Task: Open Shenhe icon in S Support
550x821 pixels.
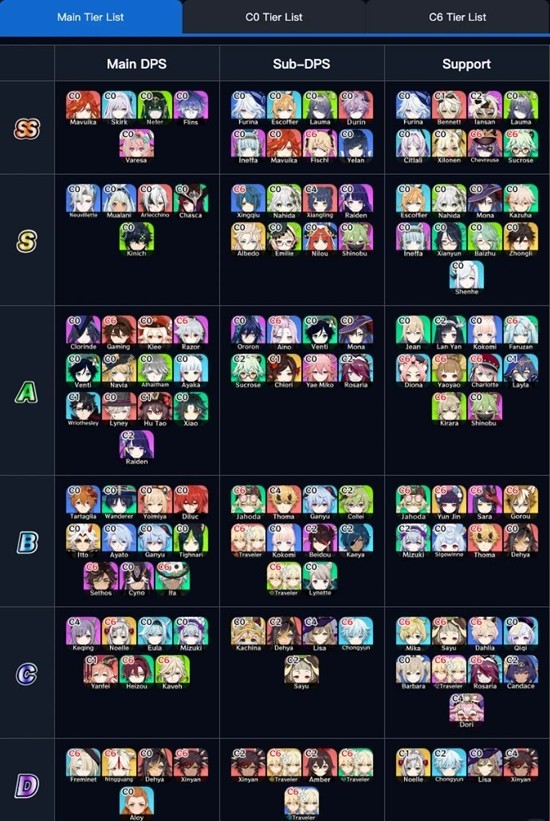Action: [467, 278]
